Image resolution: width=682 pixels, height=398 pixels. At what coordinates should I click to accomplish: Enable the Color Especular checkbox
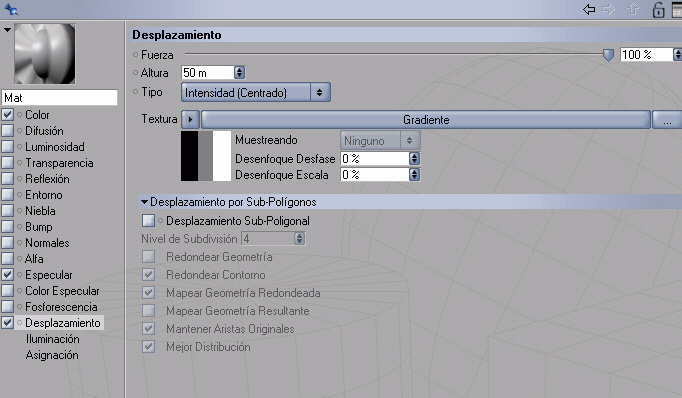pos(7,291)
